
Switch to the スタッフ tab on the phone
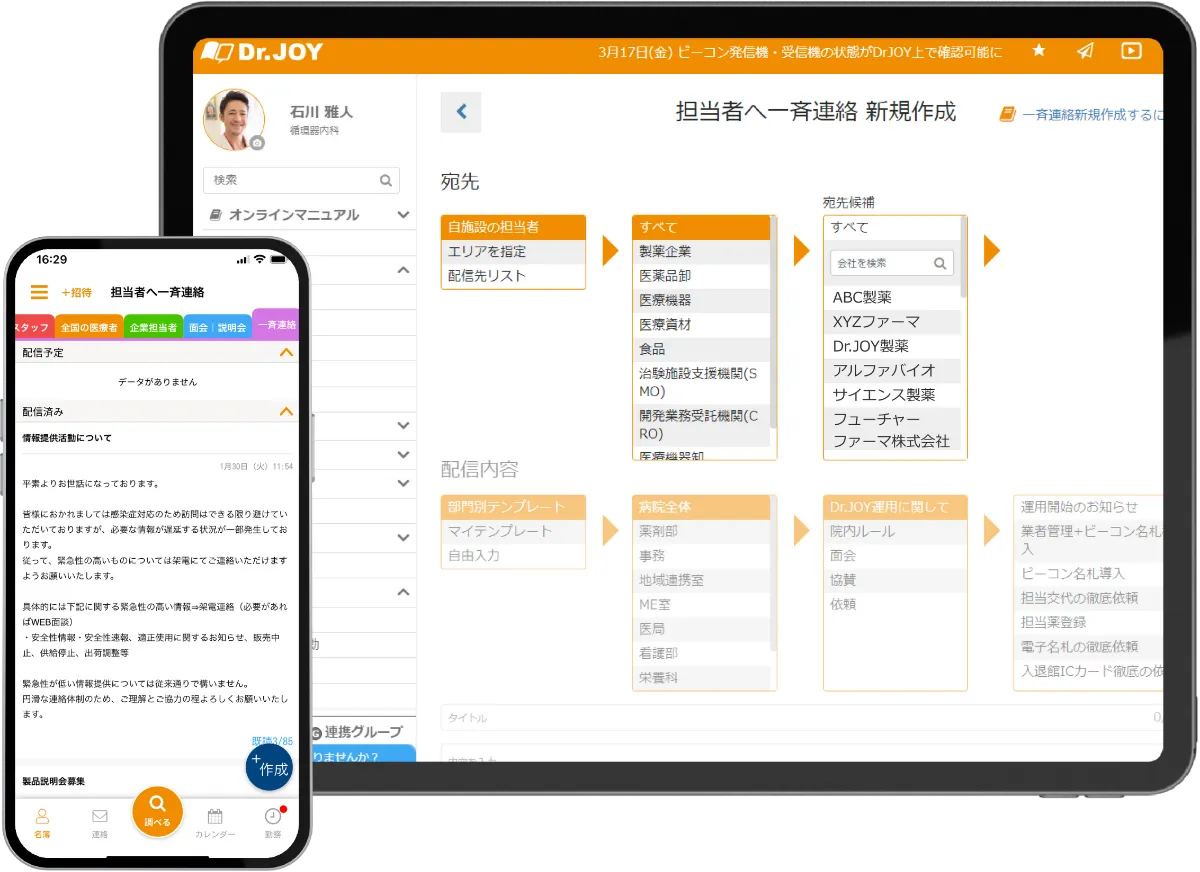(x=33, y=327)
